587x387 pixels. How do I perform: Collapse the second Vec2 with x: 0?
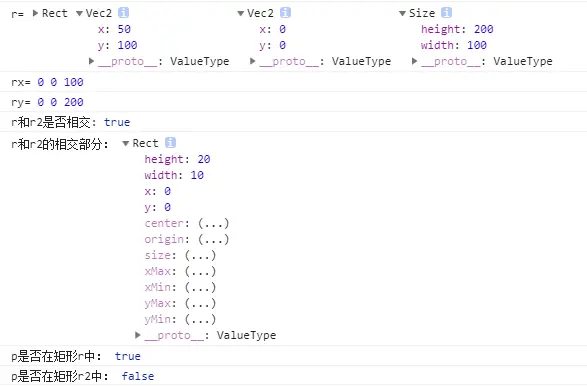click(x=241, y=13)
